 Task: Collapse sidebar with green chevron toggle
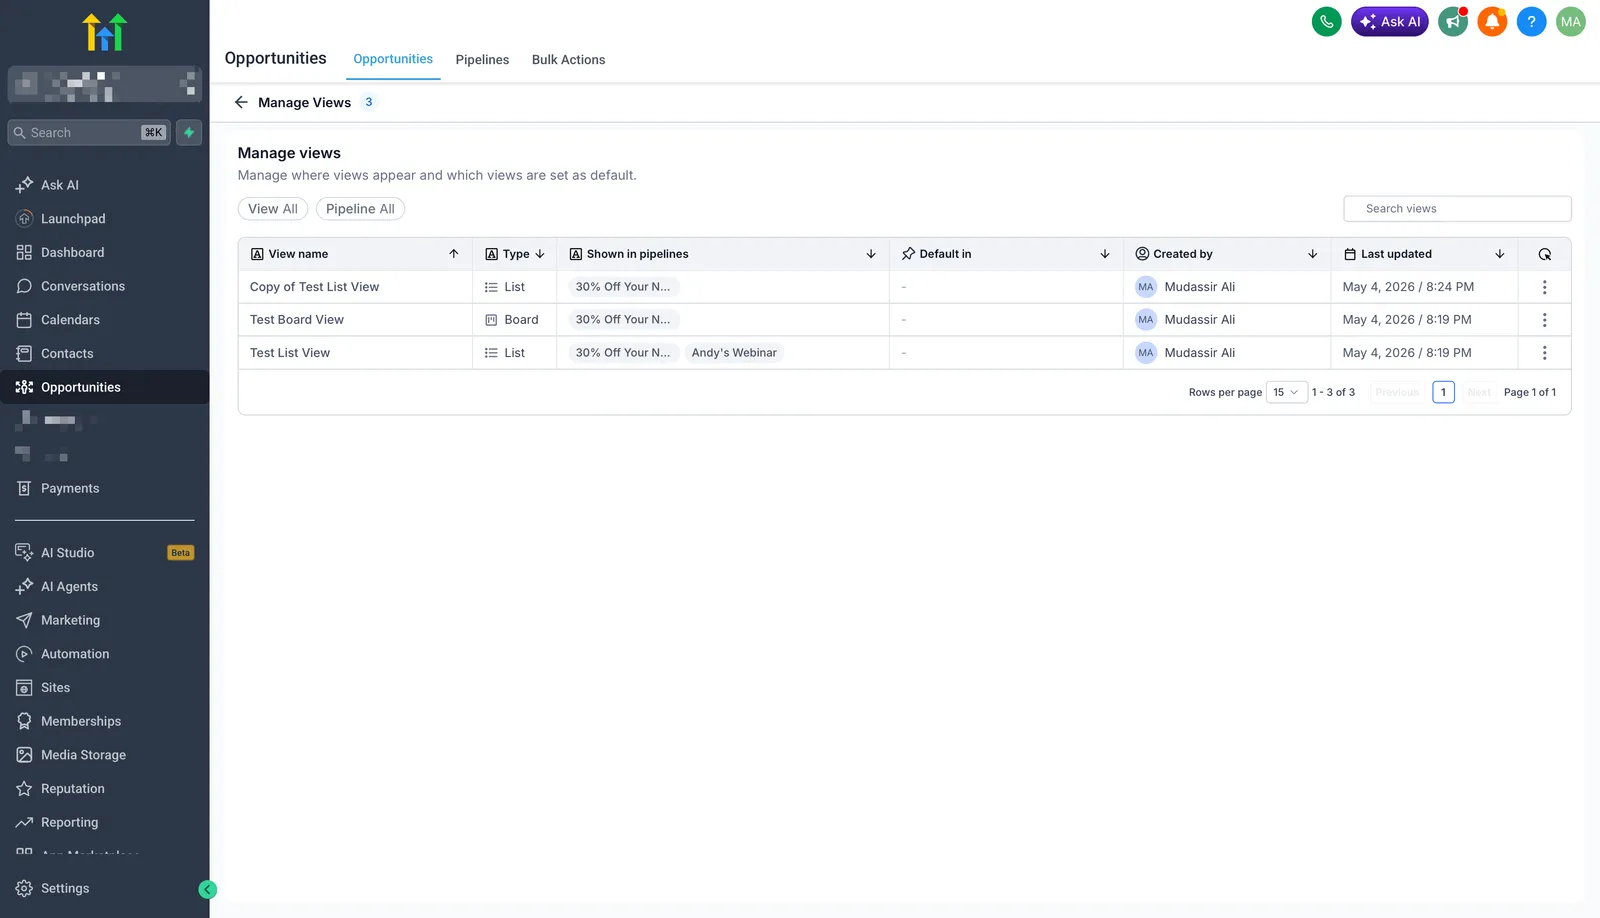click(208, 889)
